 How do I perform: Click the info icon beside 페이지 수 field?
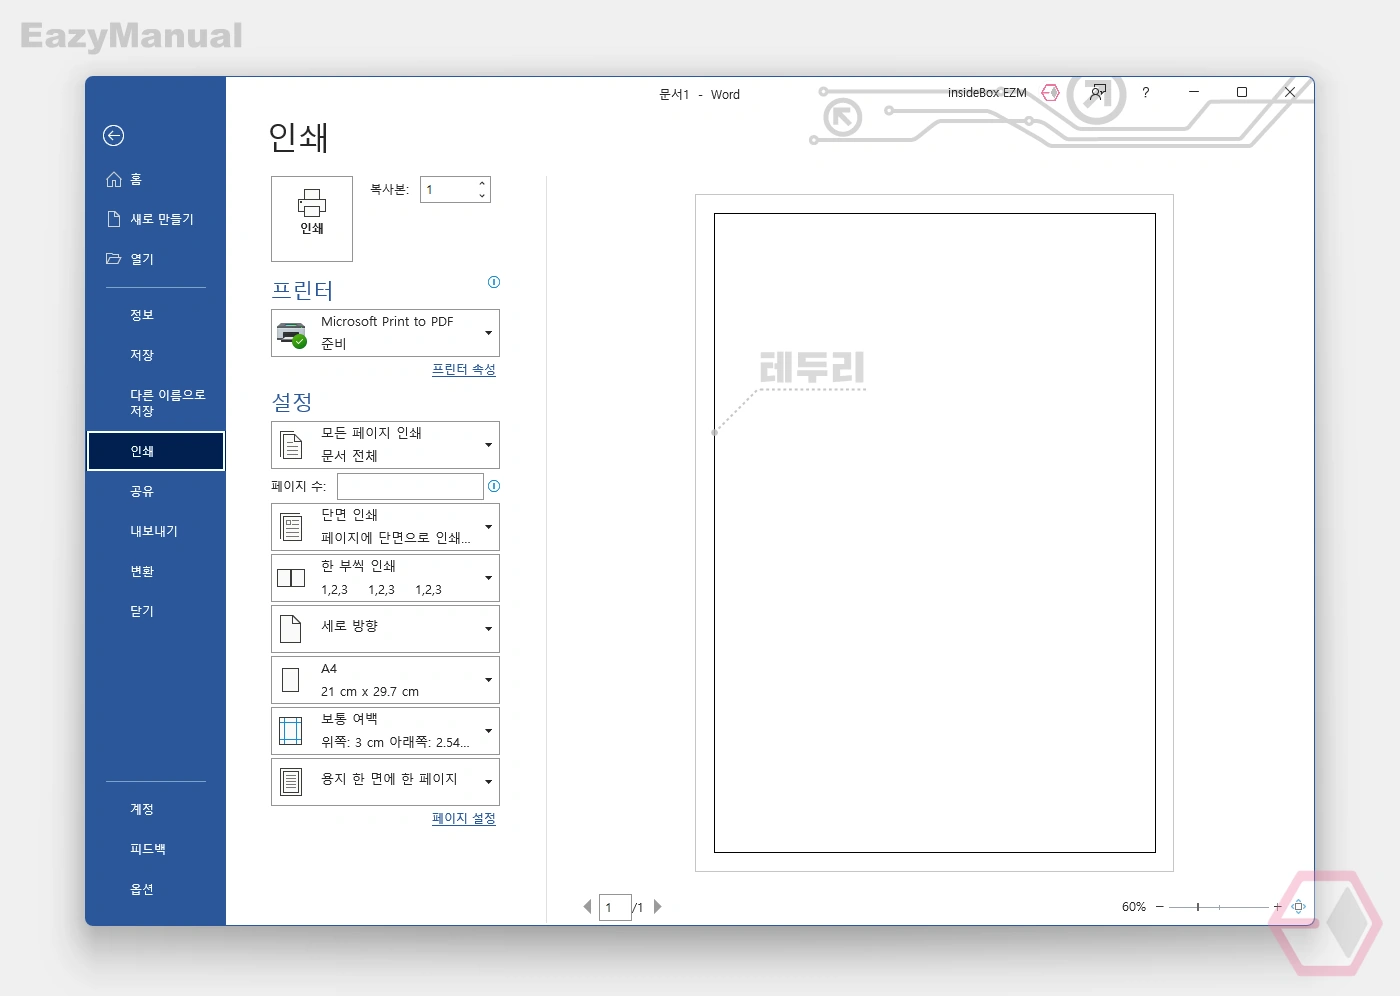click(494, 486)
